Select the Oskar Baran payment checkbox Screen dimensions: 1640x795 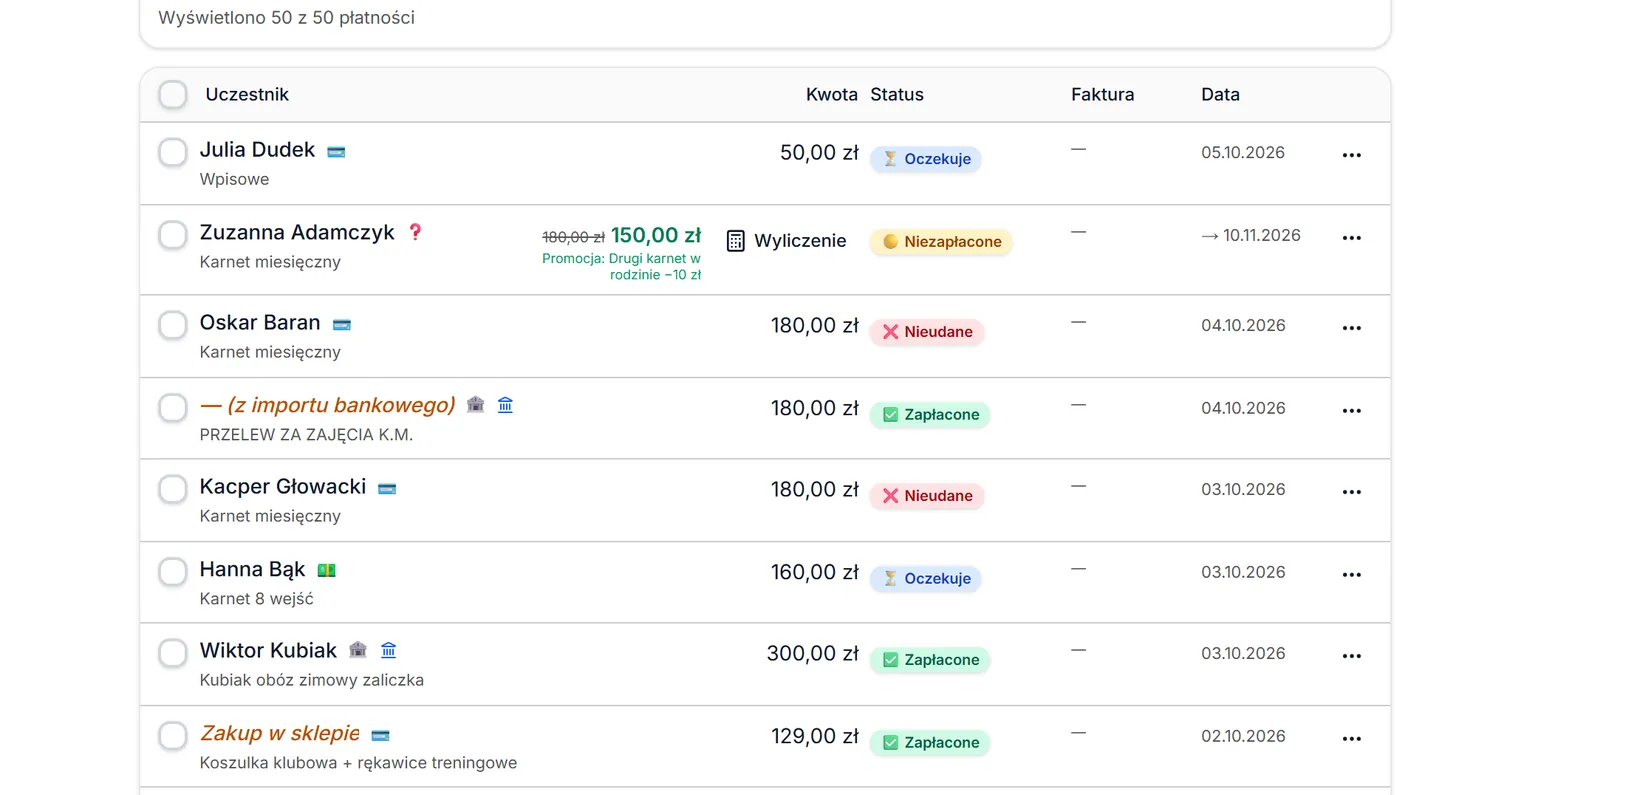(x=173, y=325)
